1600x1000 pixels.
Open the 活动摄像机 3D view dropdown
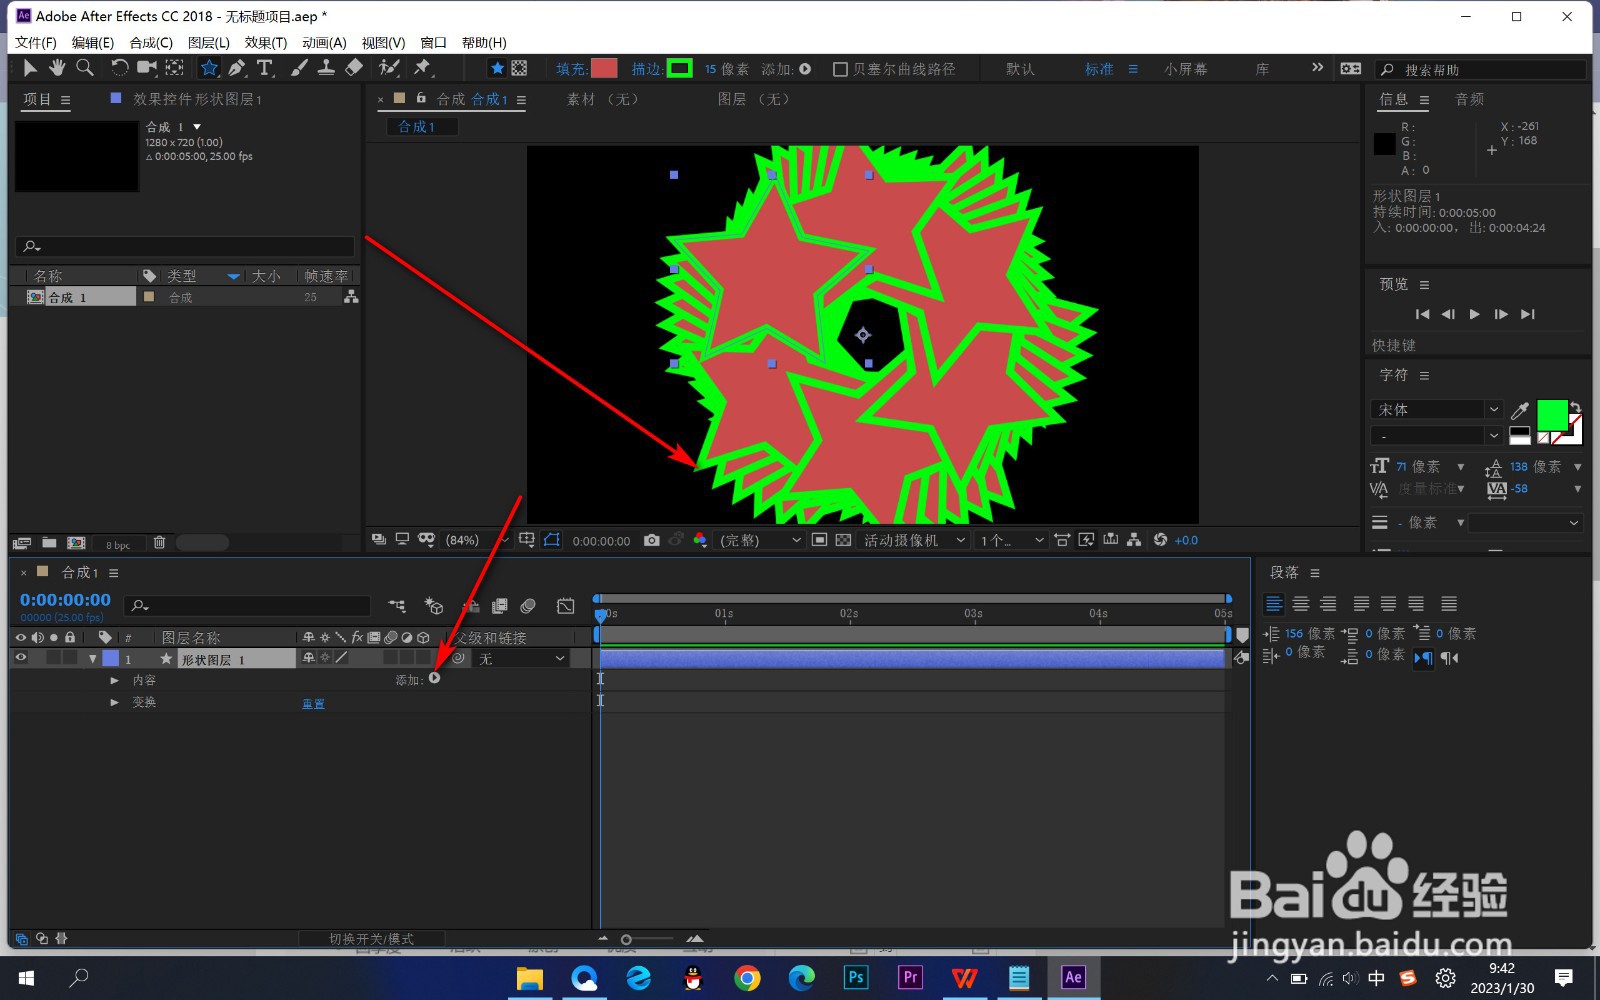(914, 540)
